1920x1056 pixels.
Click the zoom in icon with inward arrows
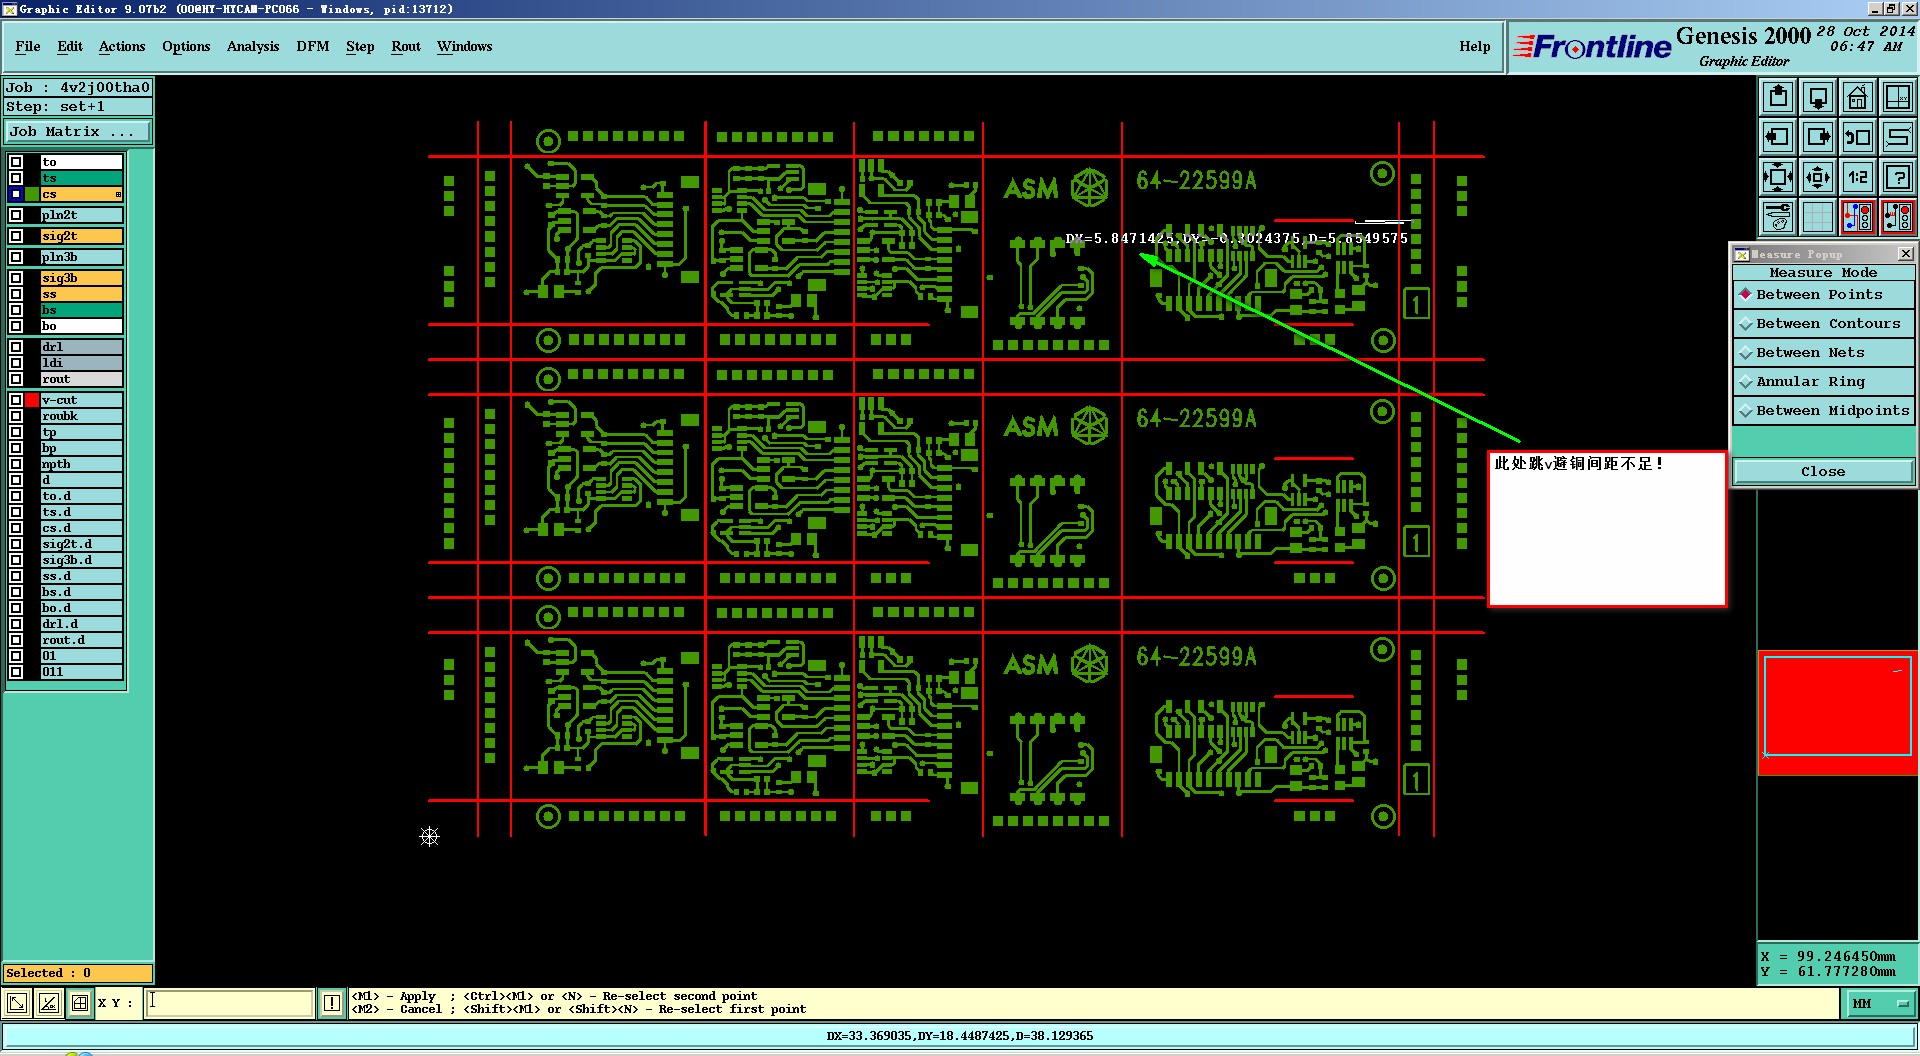click(x=1778, y=177)
